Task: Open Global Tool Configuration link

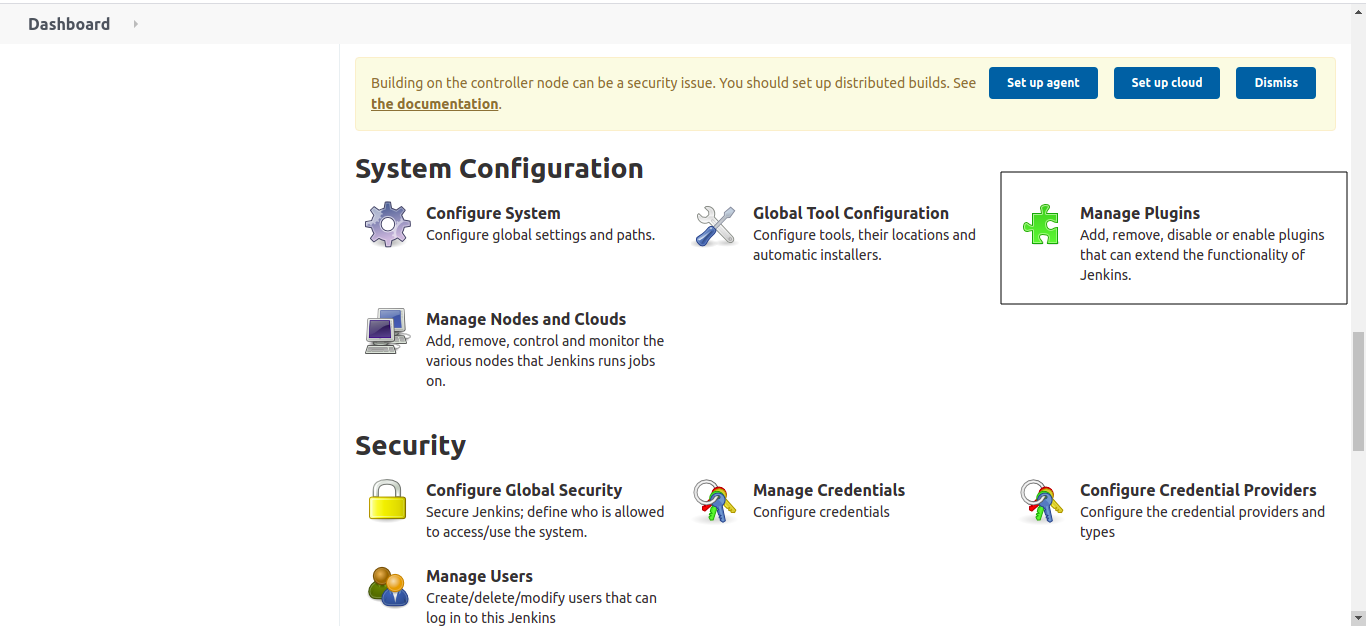Action: click(851, 213)
